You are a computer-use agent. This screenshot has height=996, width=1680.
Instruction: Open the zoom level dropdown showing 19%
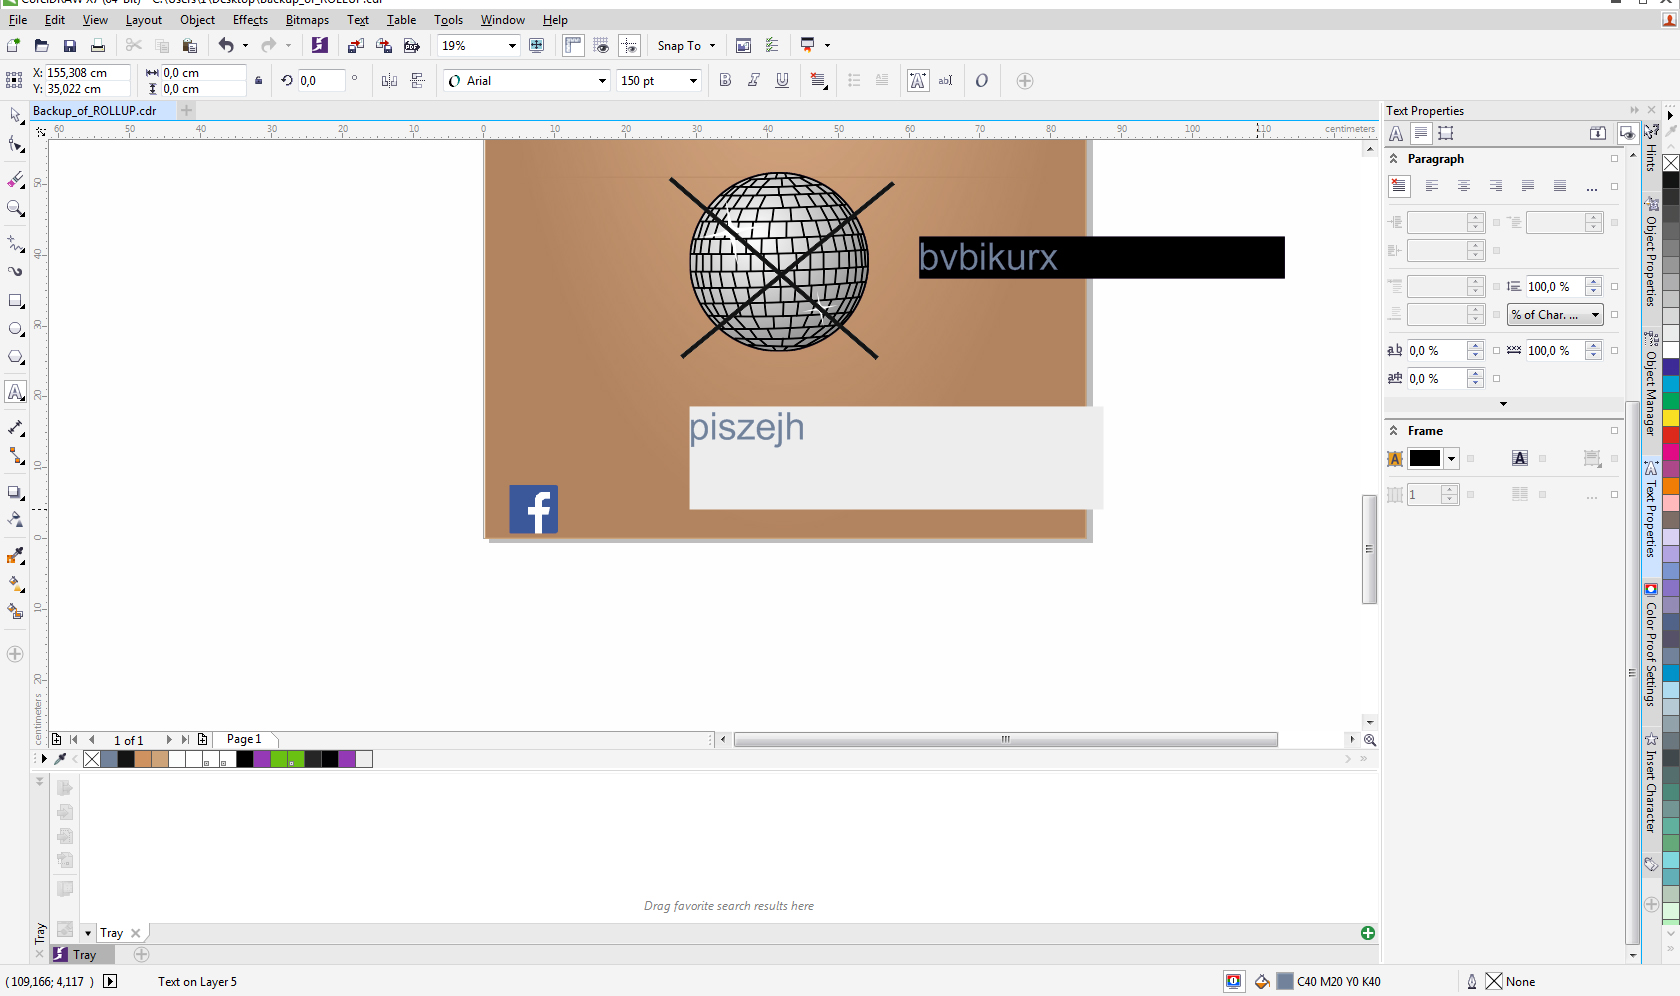(512, 46)
